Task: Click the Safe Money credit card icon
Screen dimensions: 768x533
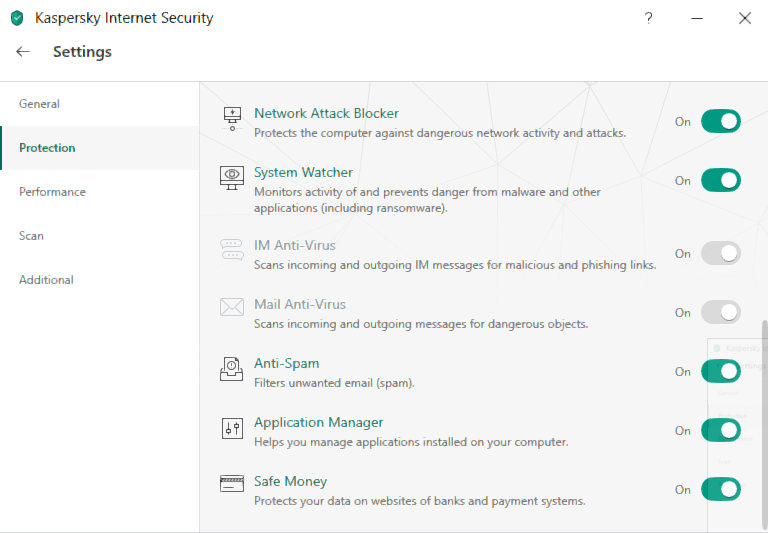Action: click(232, 484)
